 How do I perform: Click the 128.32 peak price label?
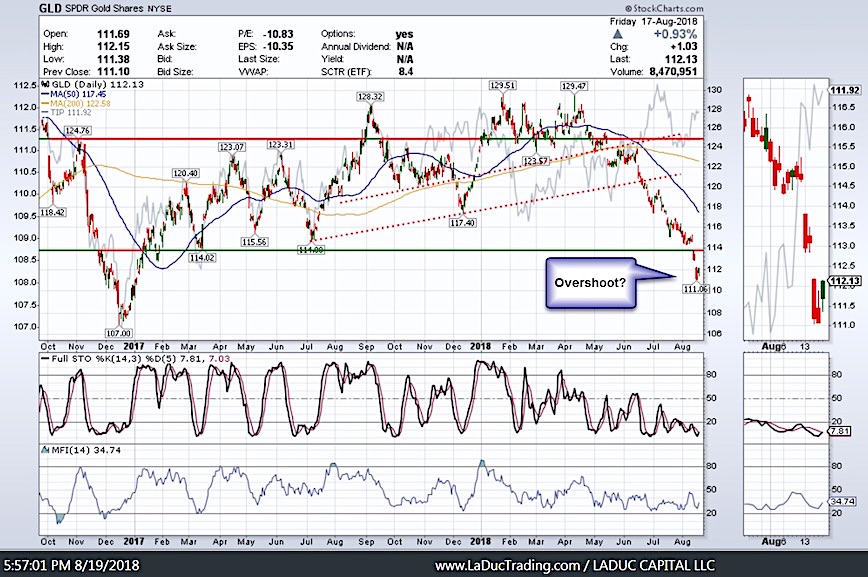[x=370, y=96]
